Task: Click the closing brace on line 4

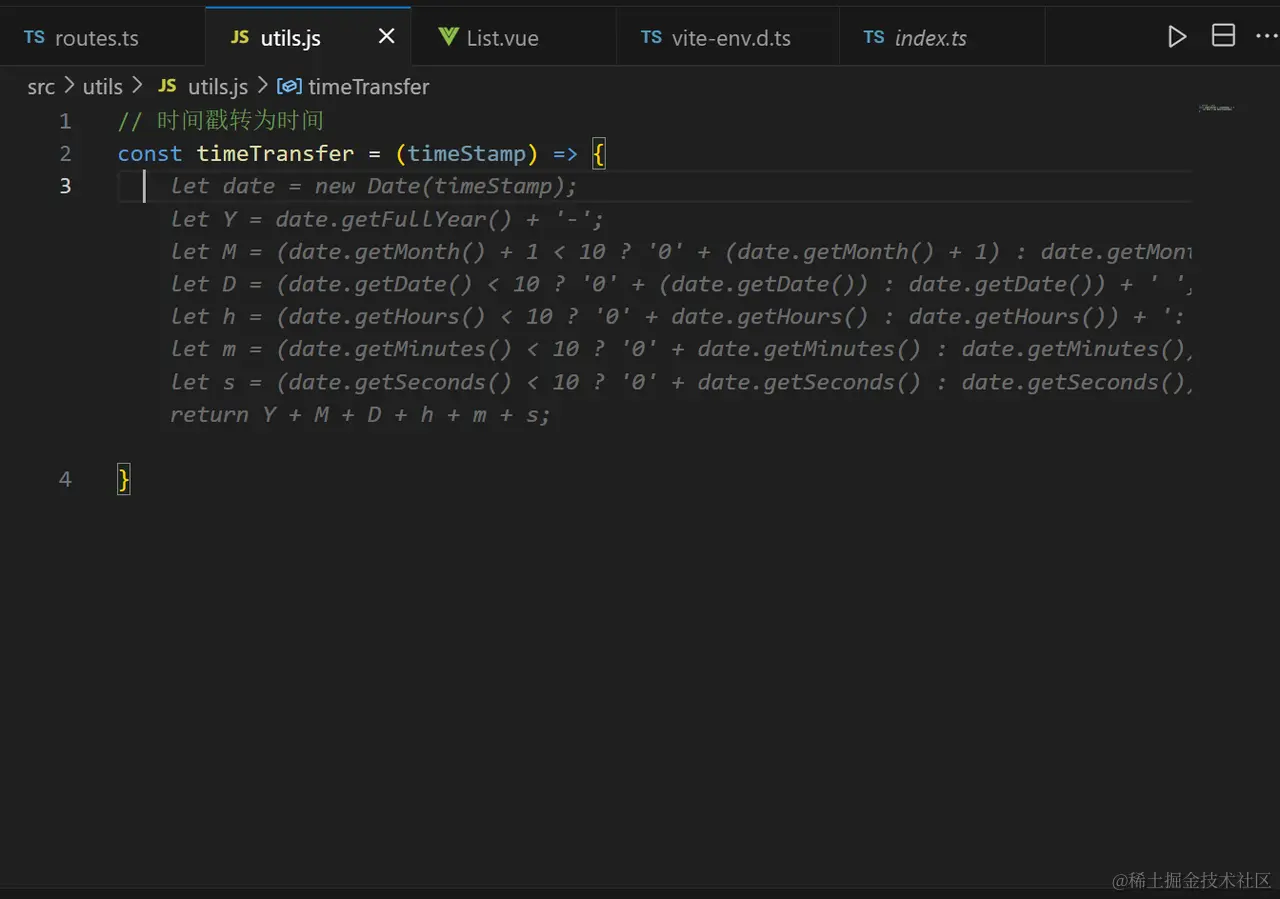Action: click(124, 480)
